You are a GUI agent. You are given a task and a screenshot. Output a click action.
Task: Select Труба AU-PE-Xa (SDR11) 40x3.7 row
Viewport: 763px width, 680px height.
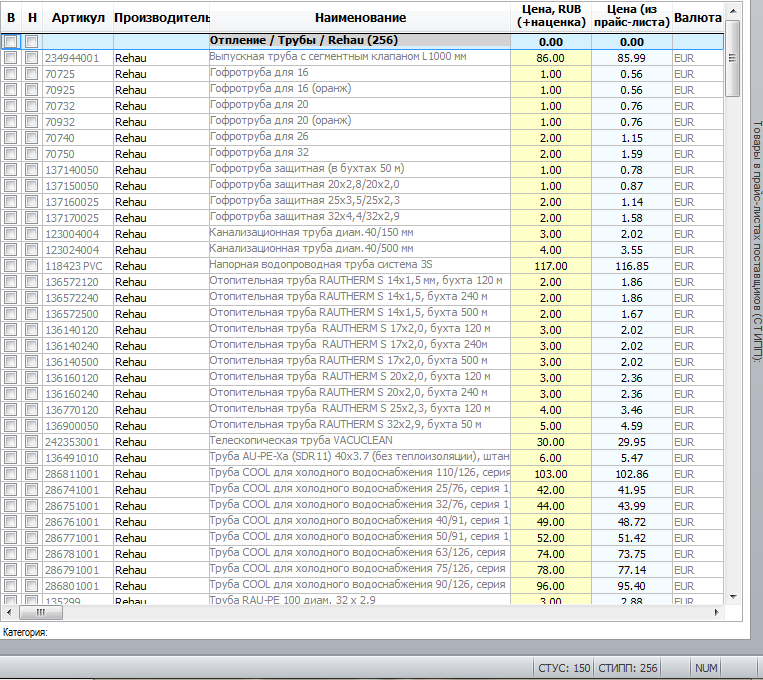point(362,458)
